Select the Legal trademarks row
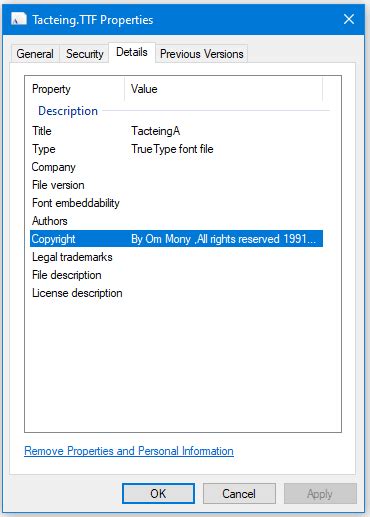The image size is (370, 517). click(x=177, y=257)
